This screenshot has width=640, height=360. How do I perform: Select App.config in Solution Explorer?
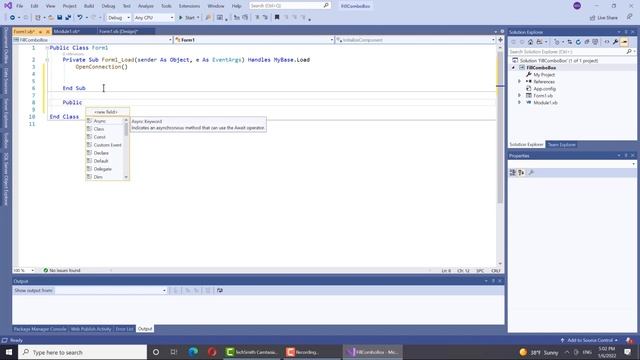tap(544, 89)
